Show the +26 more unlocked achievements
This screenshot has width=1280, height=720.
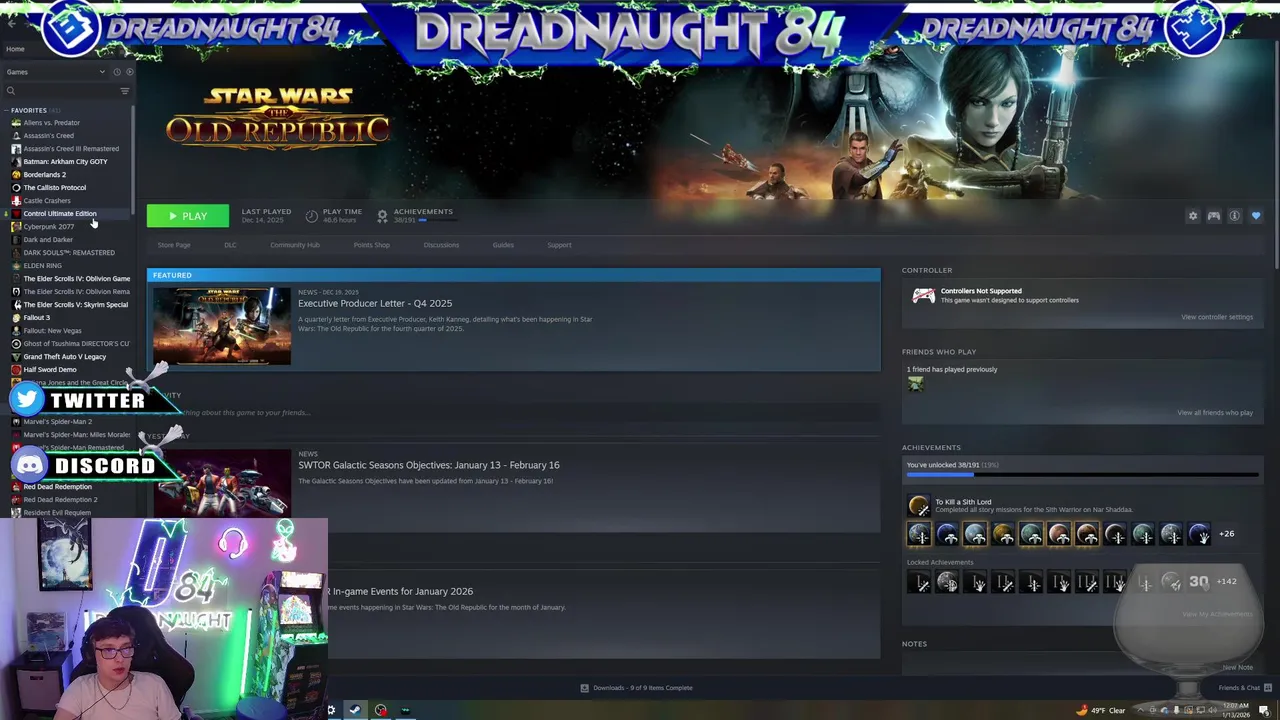[1226, 534]
